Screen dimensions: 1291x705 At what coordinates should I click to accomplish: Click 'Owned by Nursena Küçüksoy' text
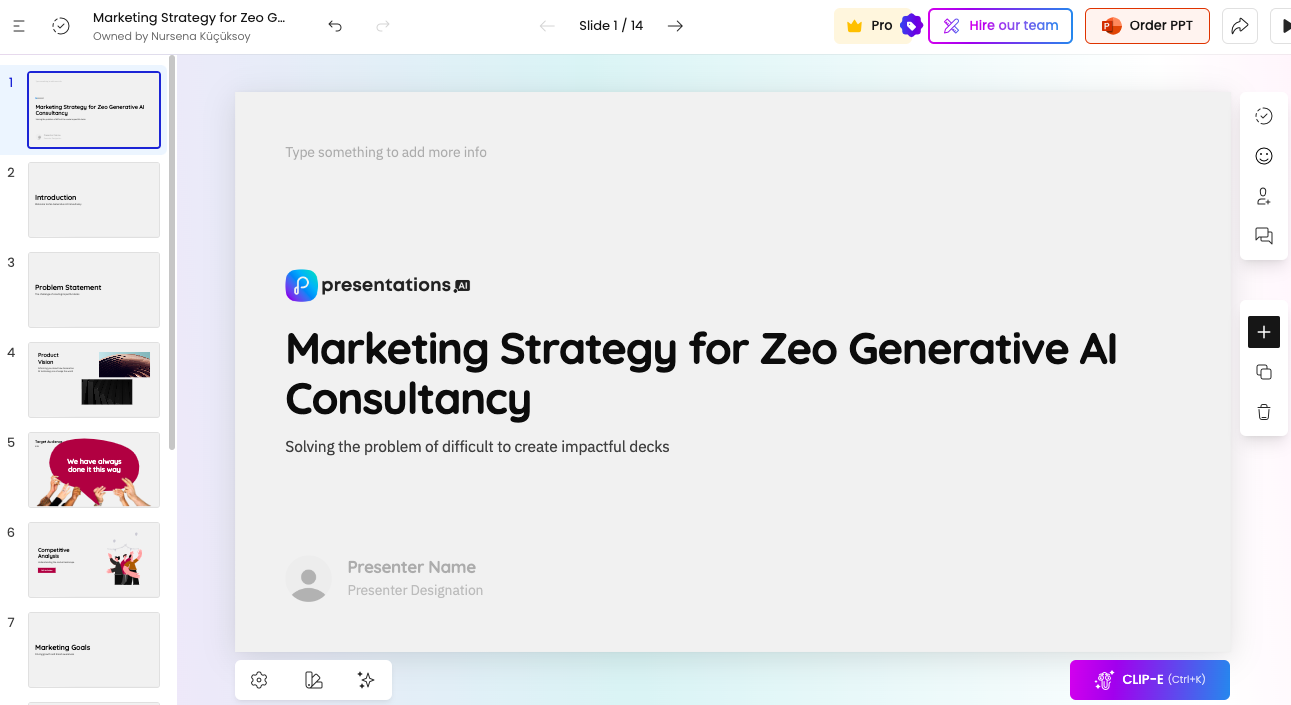point(172,36)
